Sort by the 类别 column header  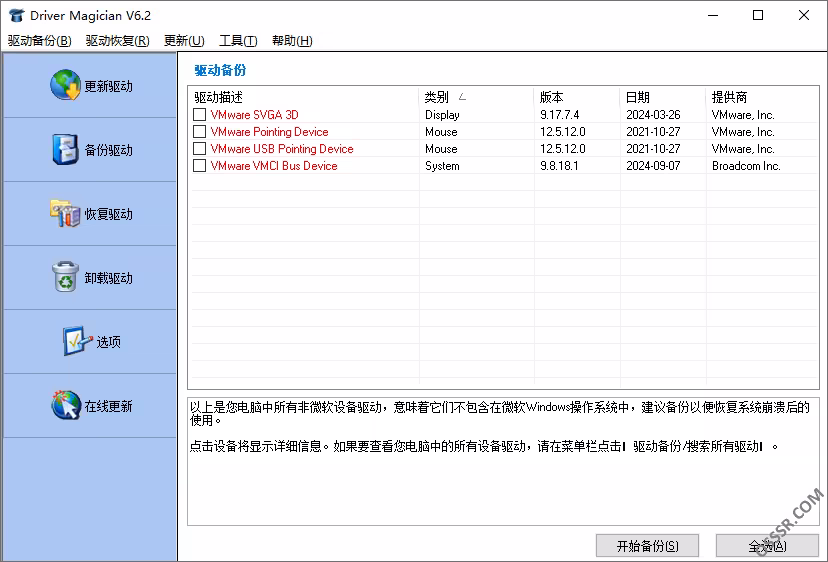pos(476,97)
